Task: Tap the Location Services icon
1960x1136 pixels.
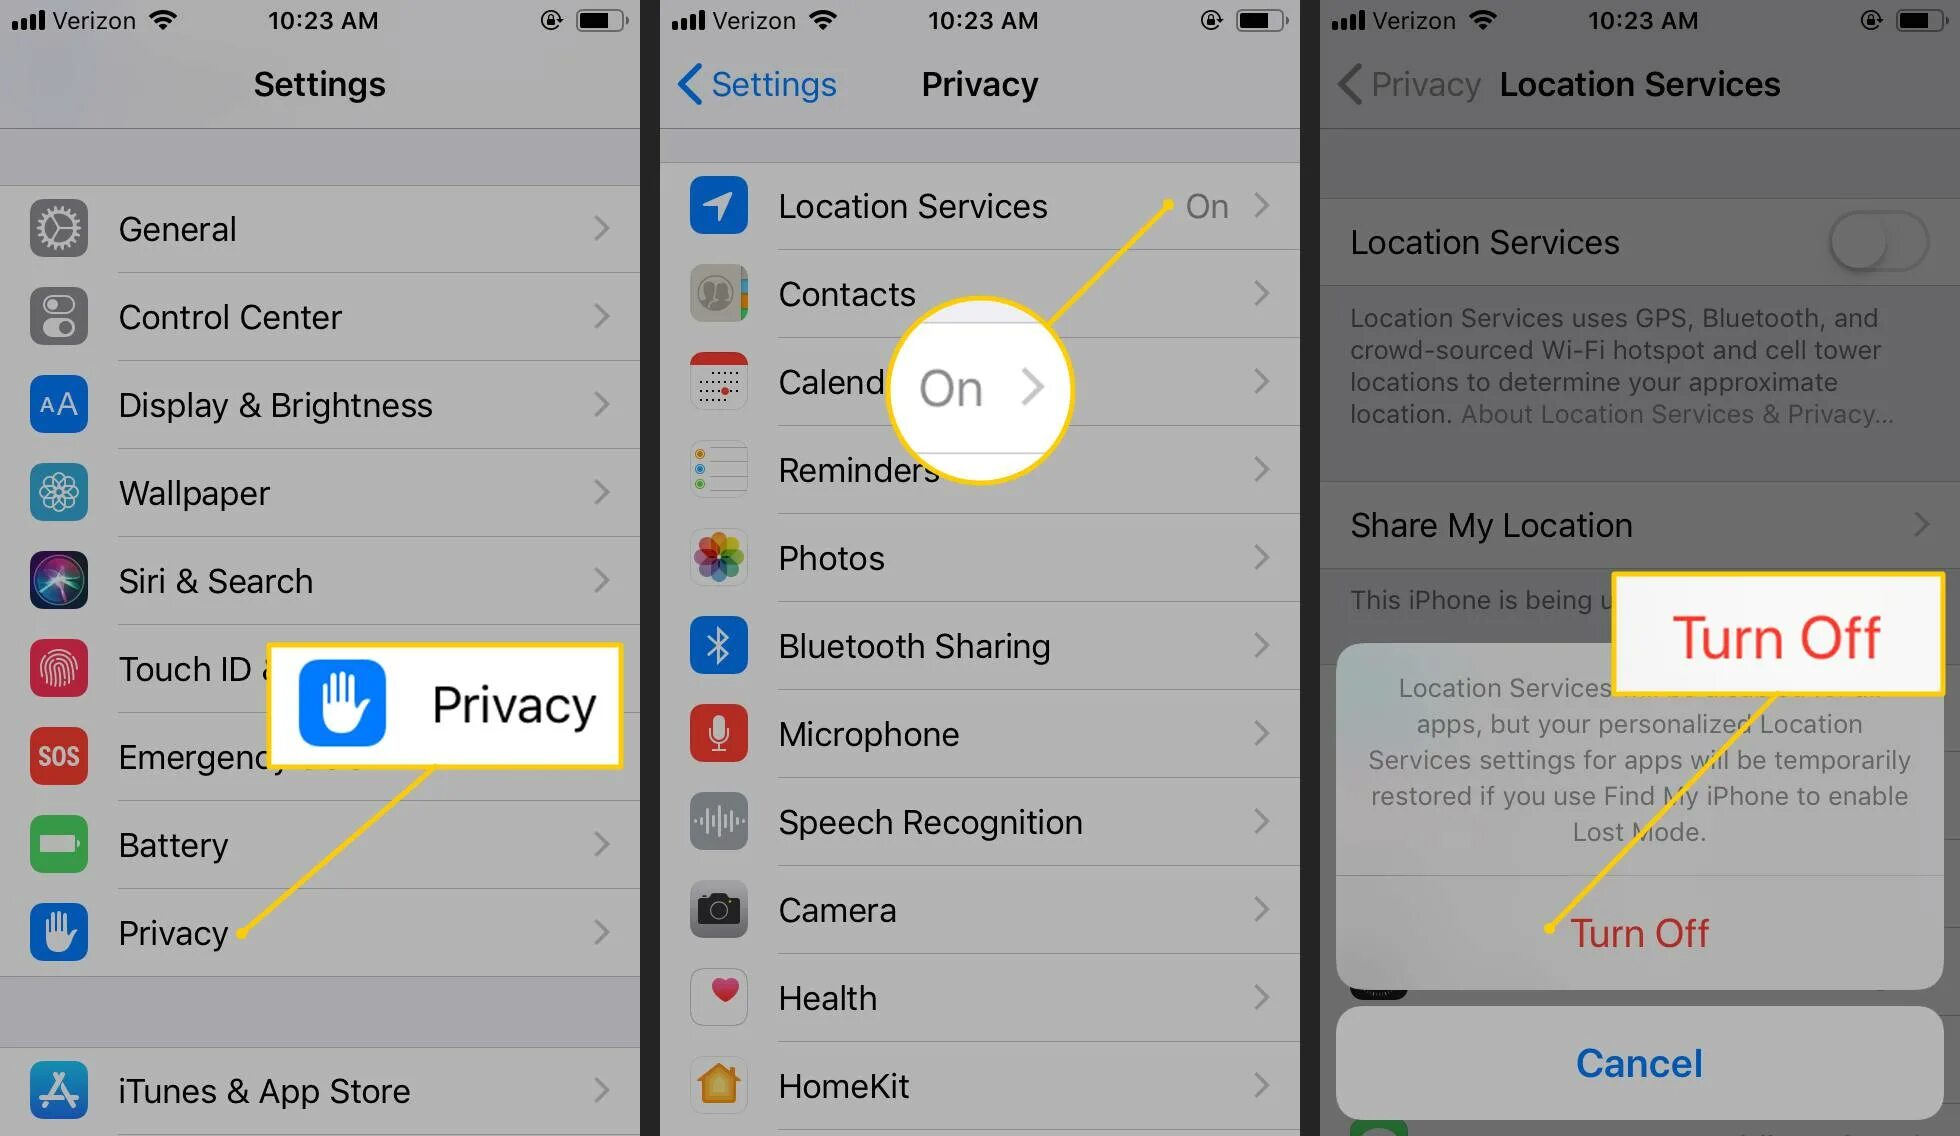Action: pos(718,204)
